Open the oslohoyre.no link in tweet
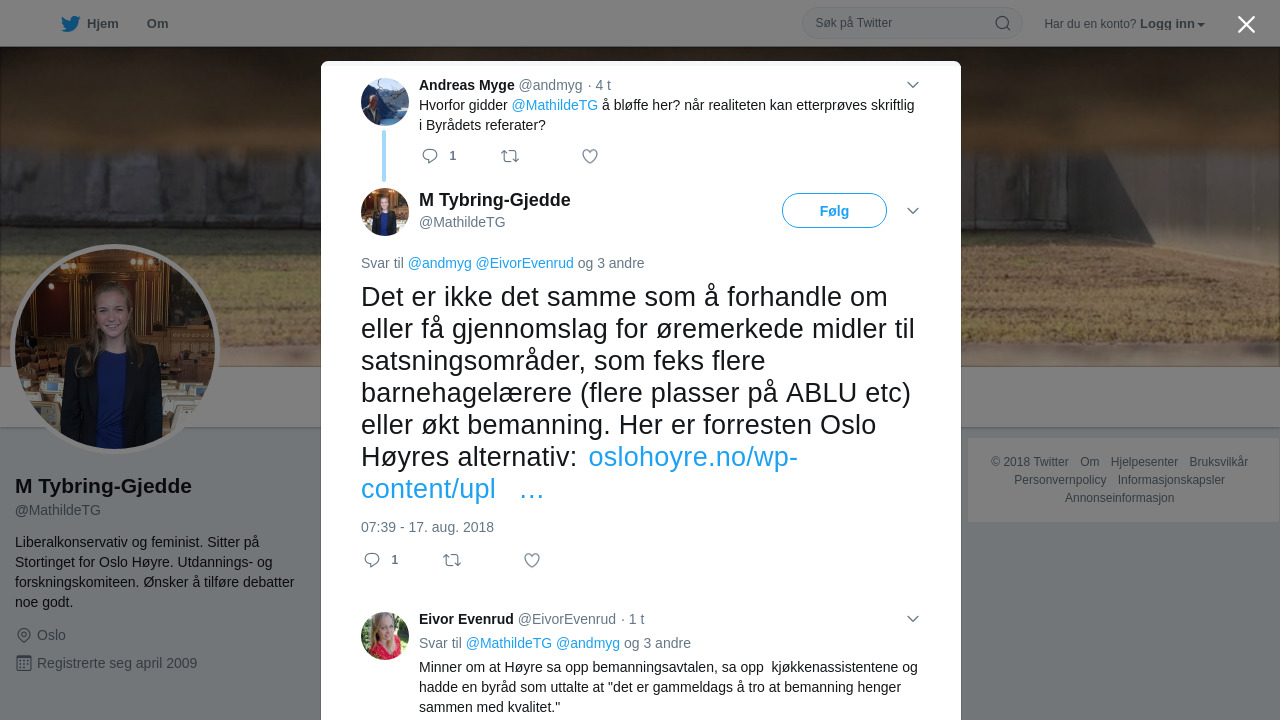Viewport: 1280px width, 720px height. (x=579, y=473)
